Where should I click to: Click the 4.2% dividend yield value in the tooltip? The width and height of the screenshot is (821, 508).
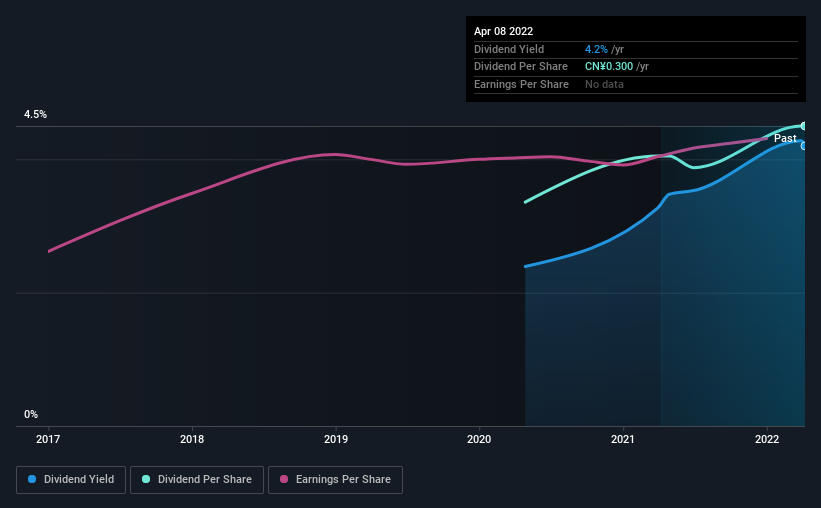click(596, 49)
